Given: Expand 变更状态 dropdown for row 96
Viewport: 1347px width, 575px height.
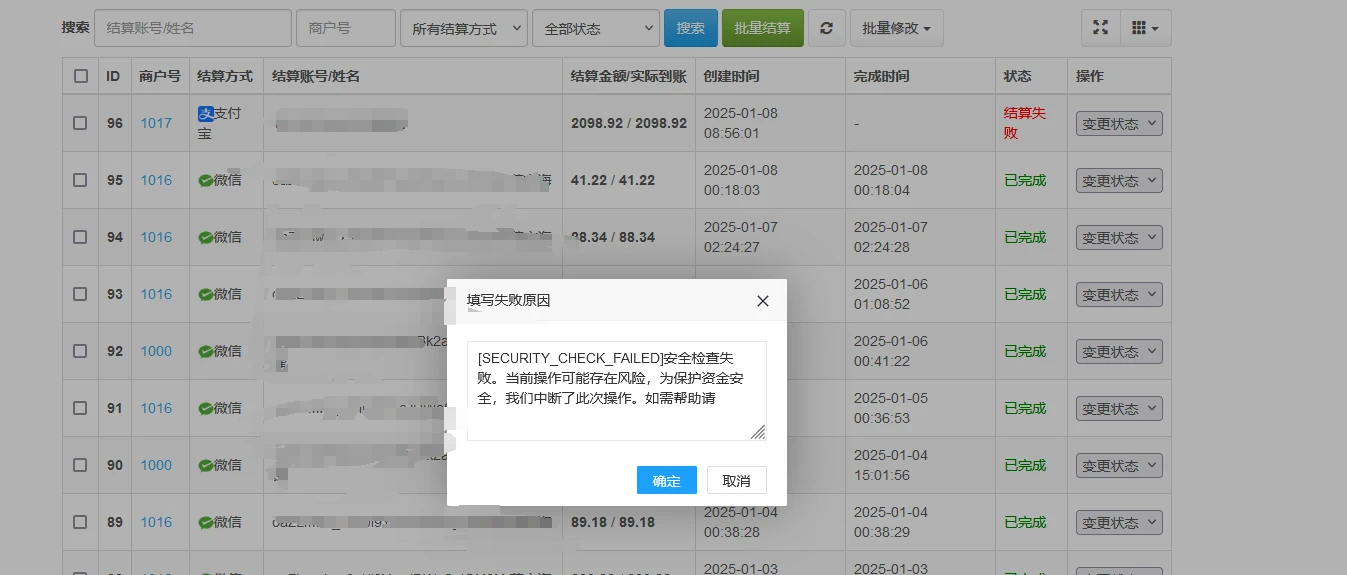Looking at the screenshot, I should pyautogui.click(x=1118, y=124).
